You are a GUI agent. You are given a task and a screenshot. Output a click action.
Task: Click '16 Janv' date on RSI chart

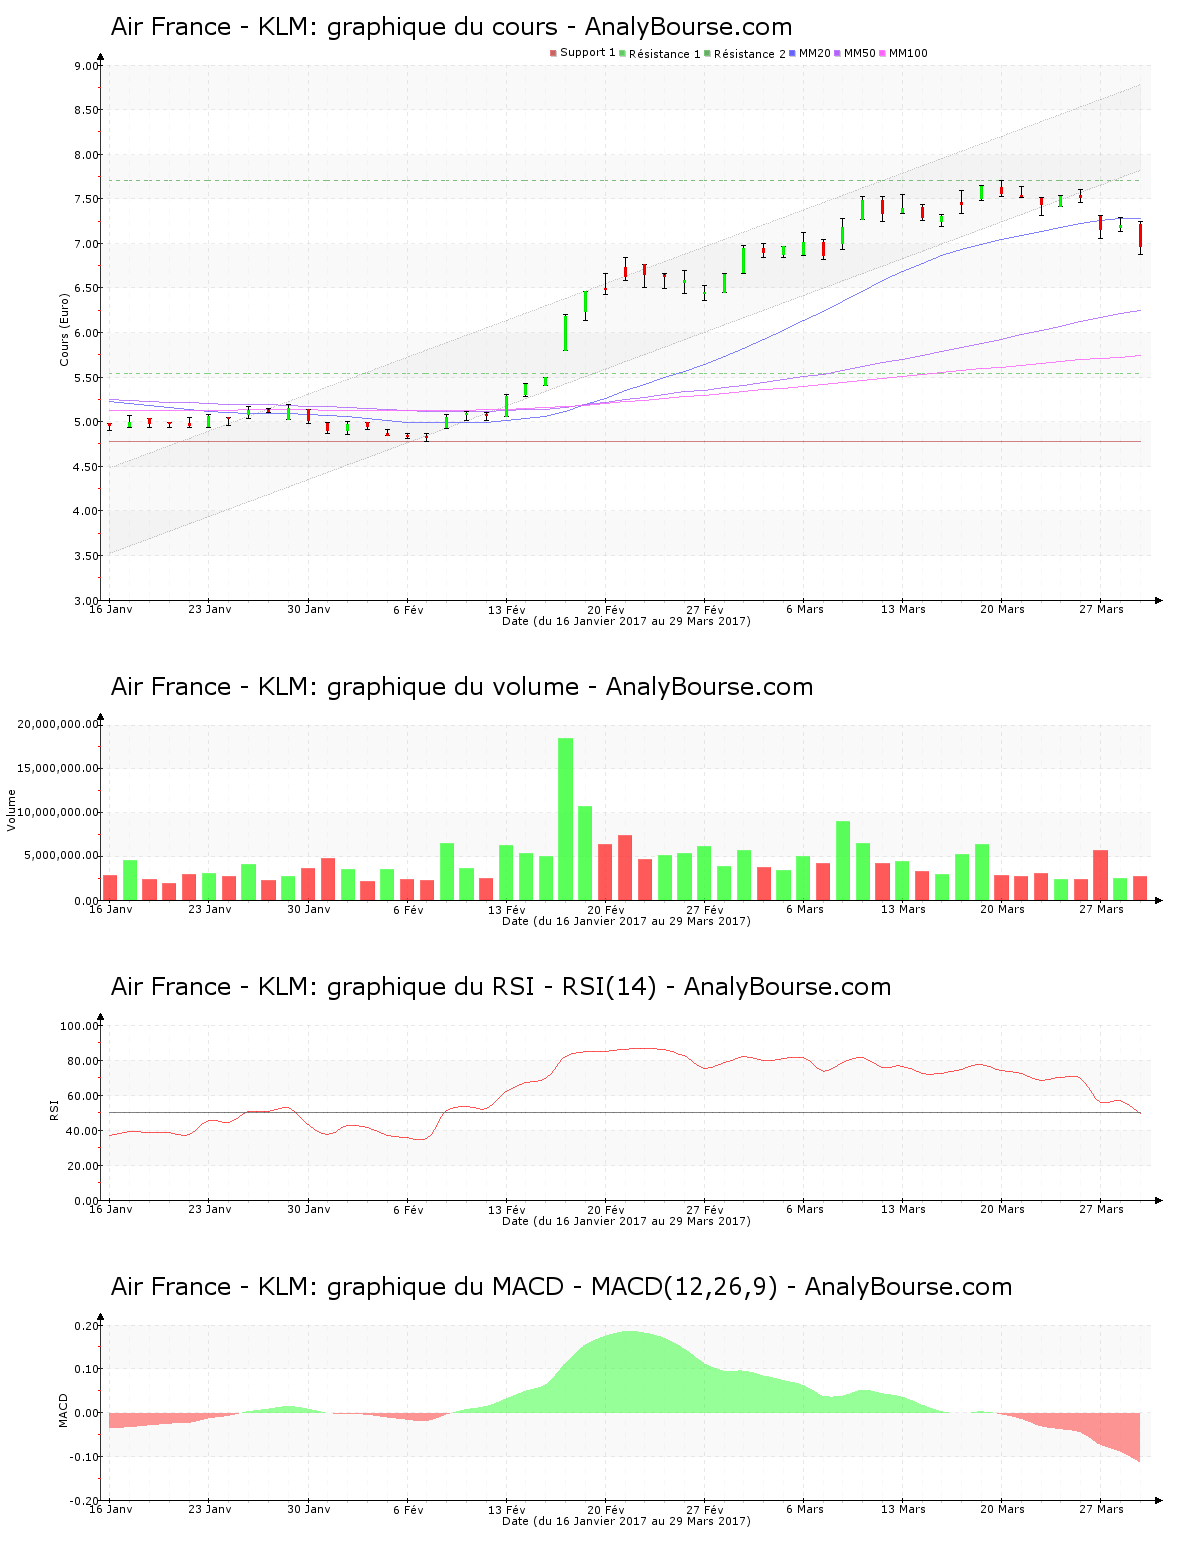110,1209
